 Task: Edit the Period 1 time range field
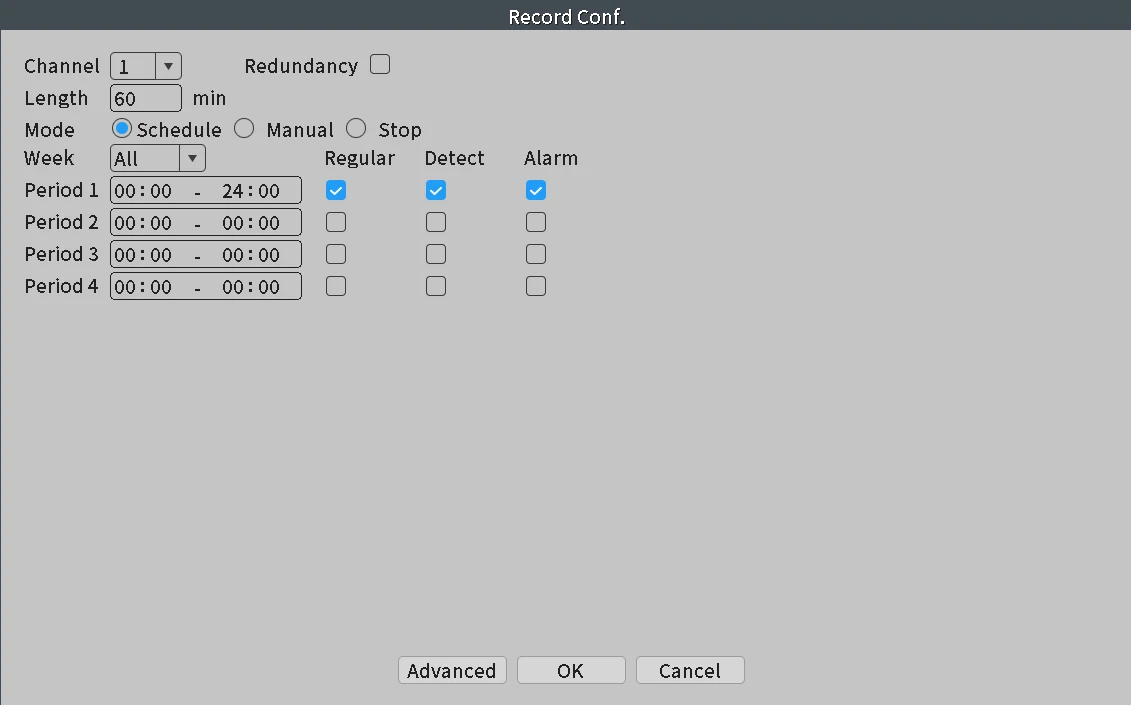206,191
